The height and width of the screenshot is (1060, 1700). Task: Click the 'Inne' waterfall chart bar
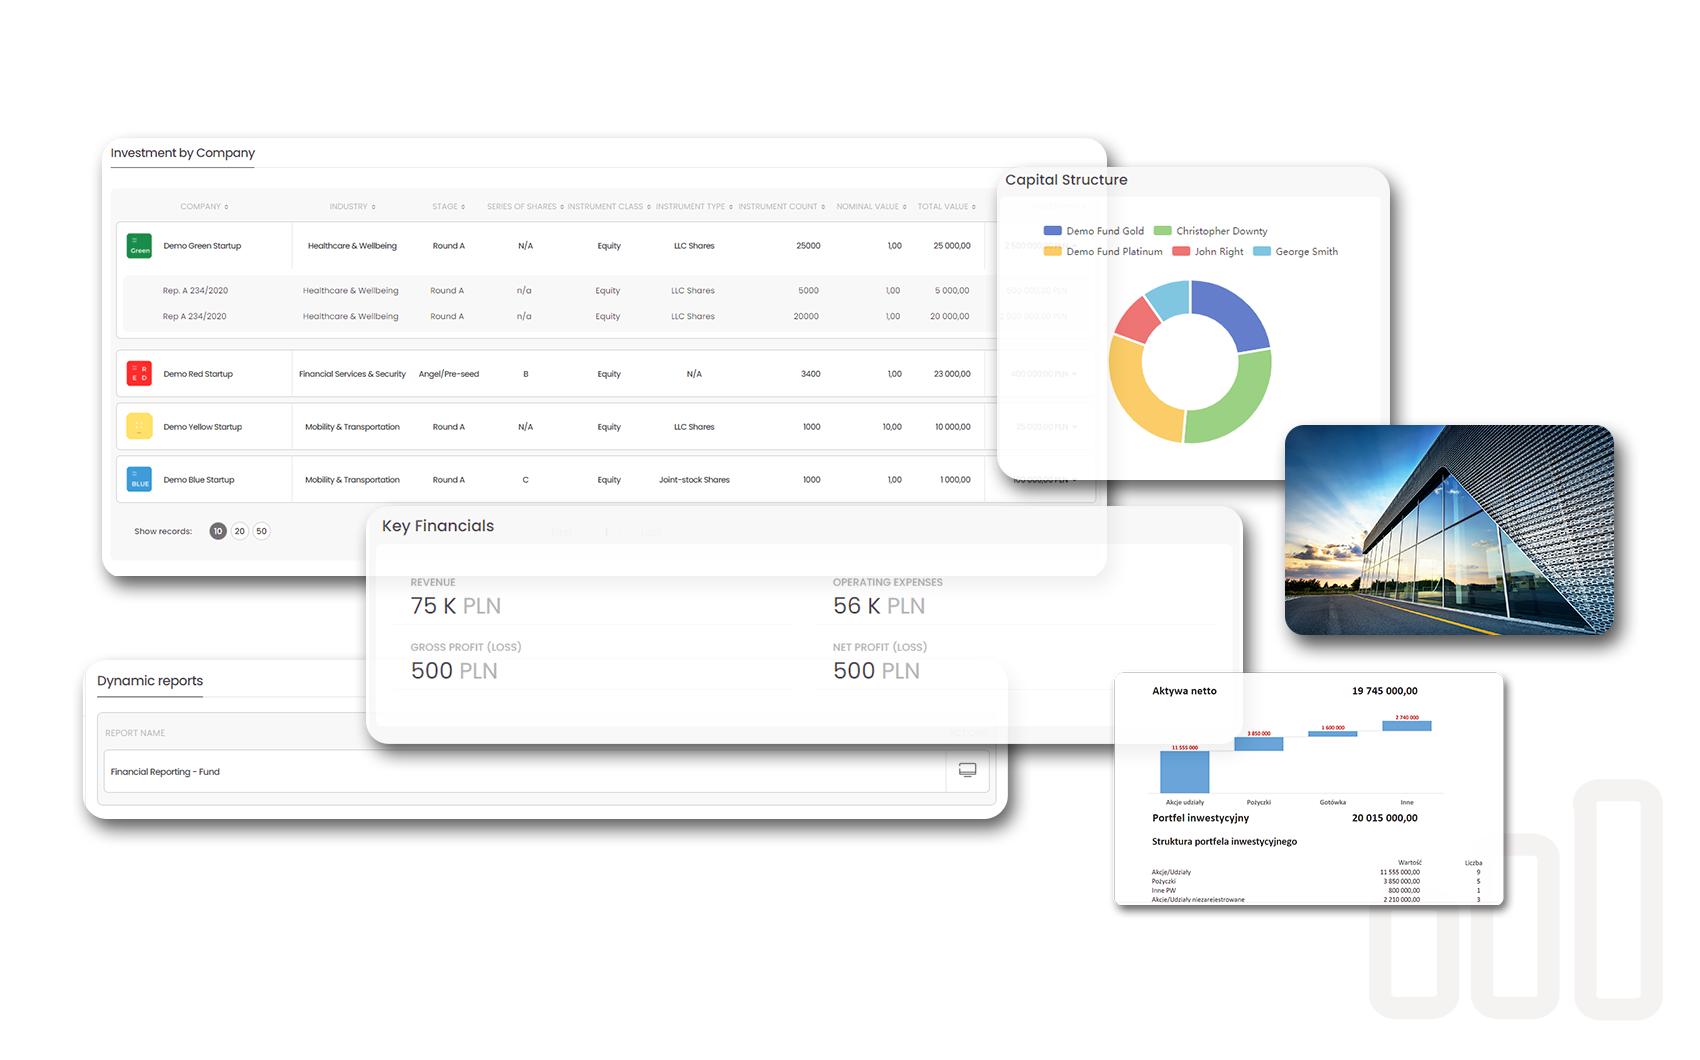[x=1407, y=726]
